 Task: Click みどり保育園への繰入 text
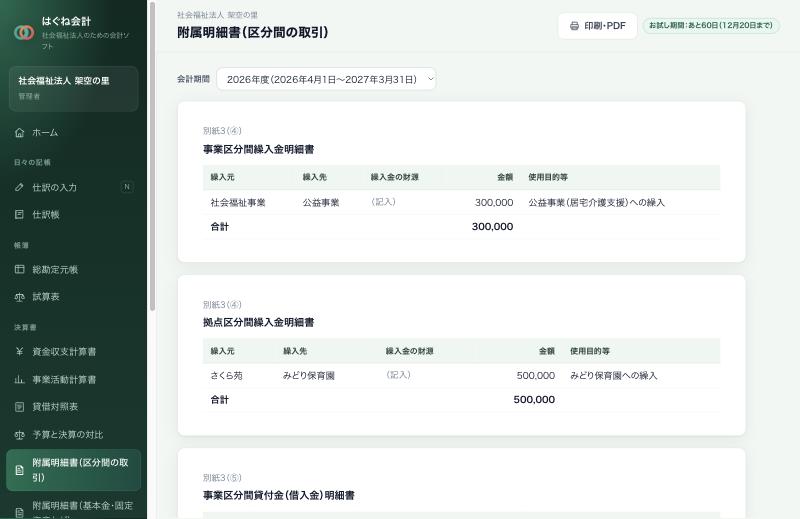coord(614,376)
